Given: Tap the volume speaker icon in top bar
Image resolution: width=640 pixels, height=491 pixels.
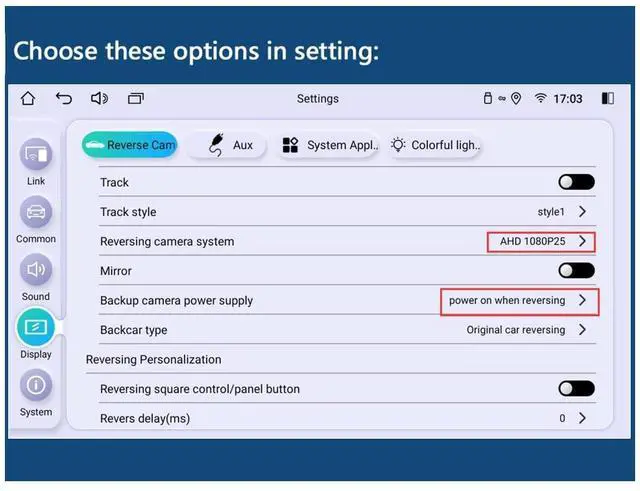Looking at the screenshot, I should (99, 99).
